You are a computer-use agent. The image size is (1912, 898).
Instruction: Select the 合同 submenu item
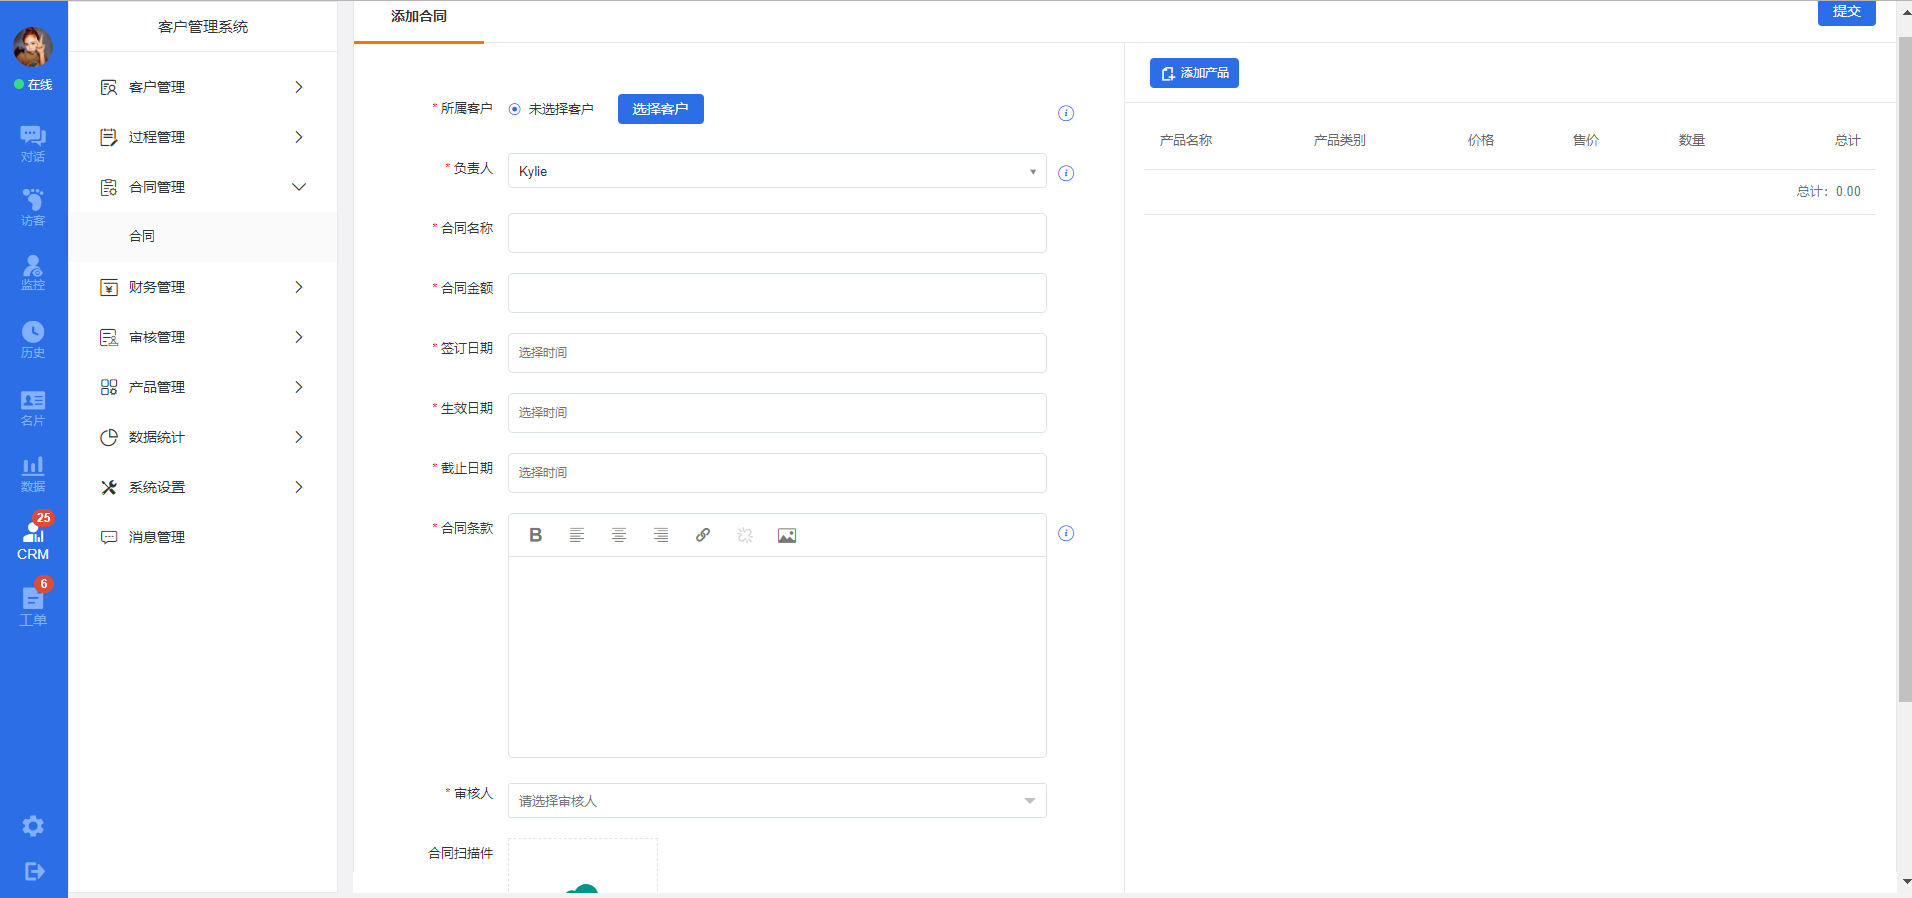point(142,236)
